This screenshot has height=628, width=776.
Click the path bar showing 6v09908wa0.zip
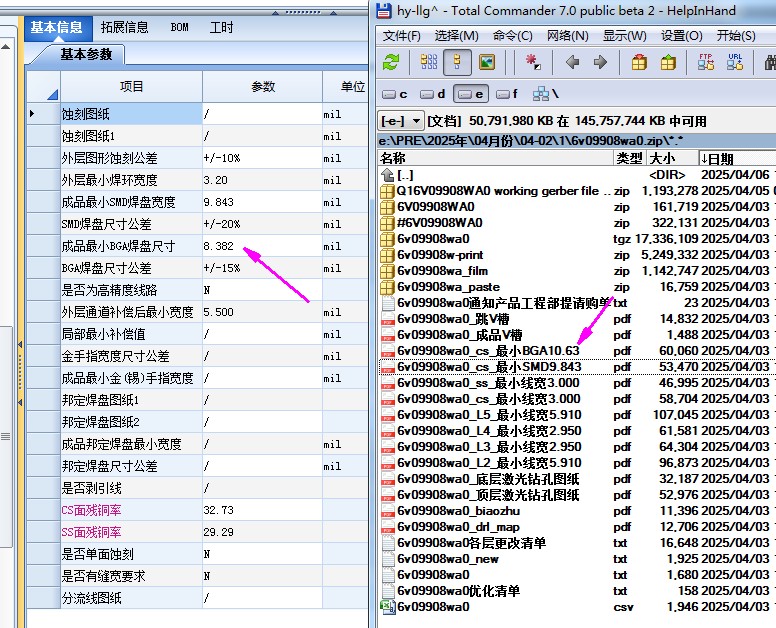577,141
